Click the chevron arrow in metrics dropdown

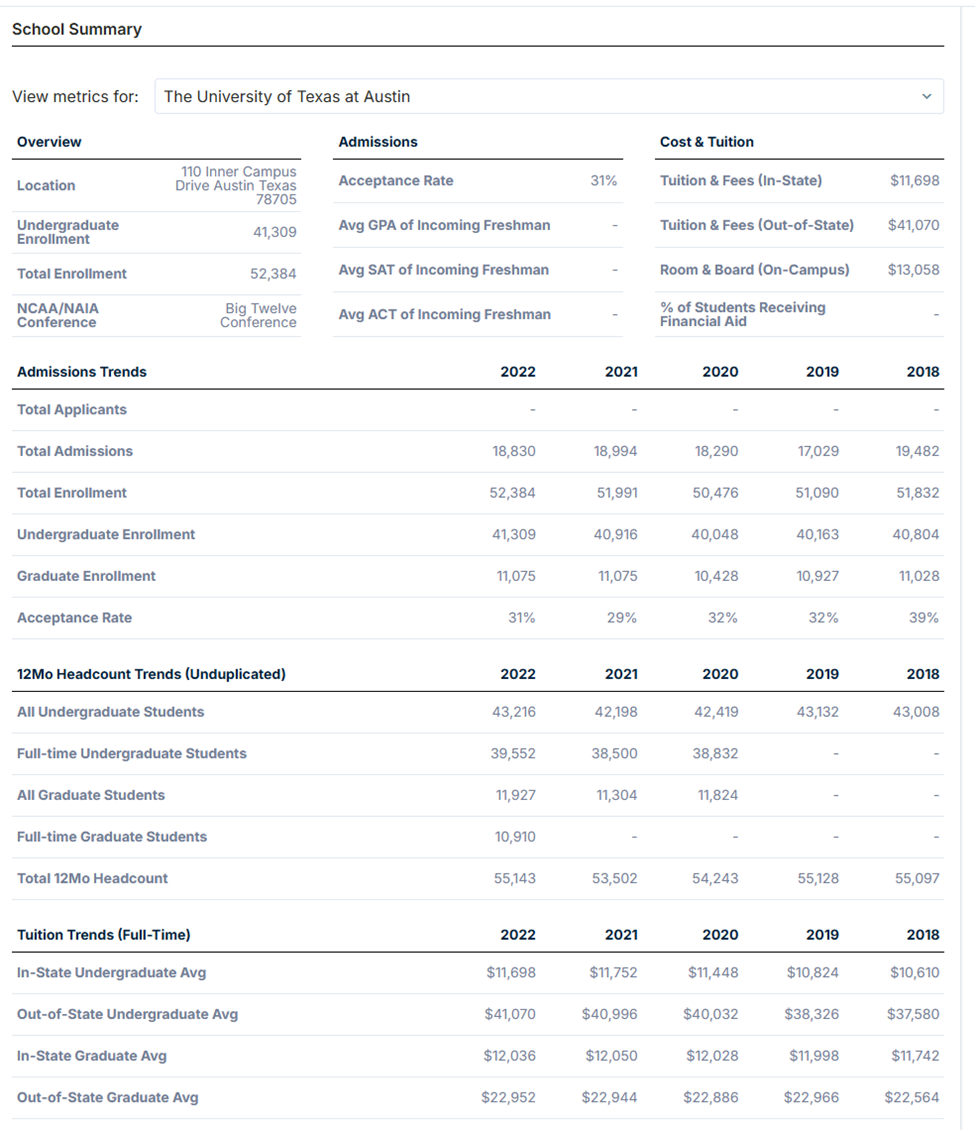click(x=927, y=97)
